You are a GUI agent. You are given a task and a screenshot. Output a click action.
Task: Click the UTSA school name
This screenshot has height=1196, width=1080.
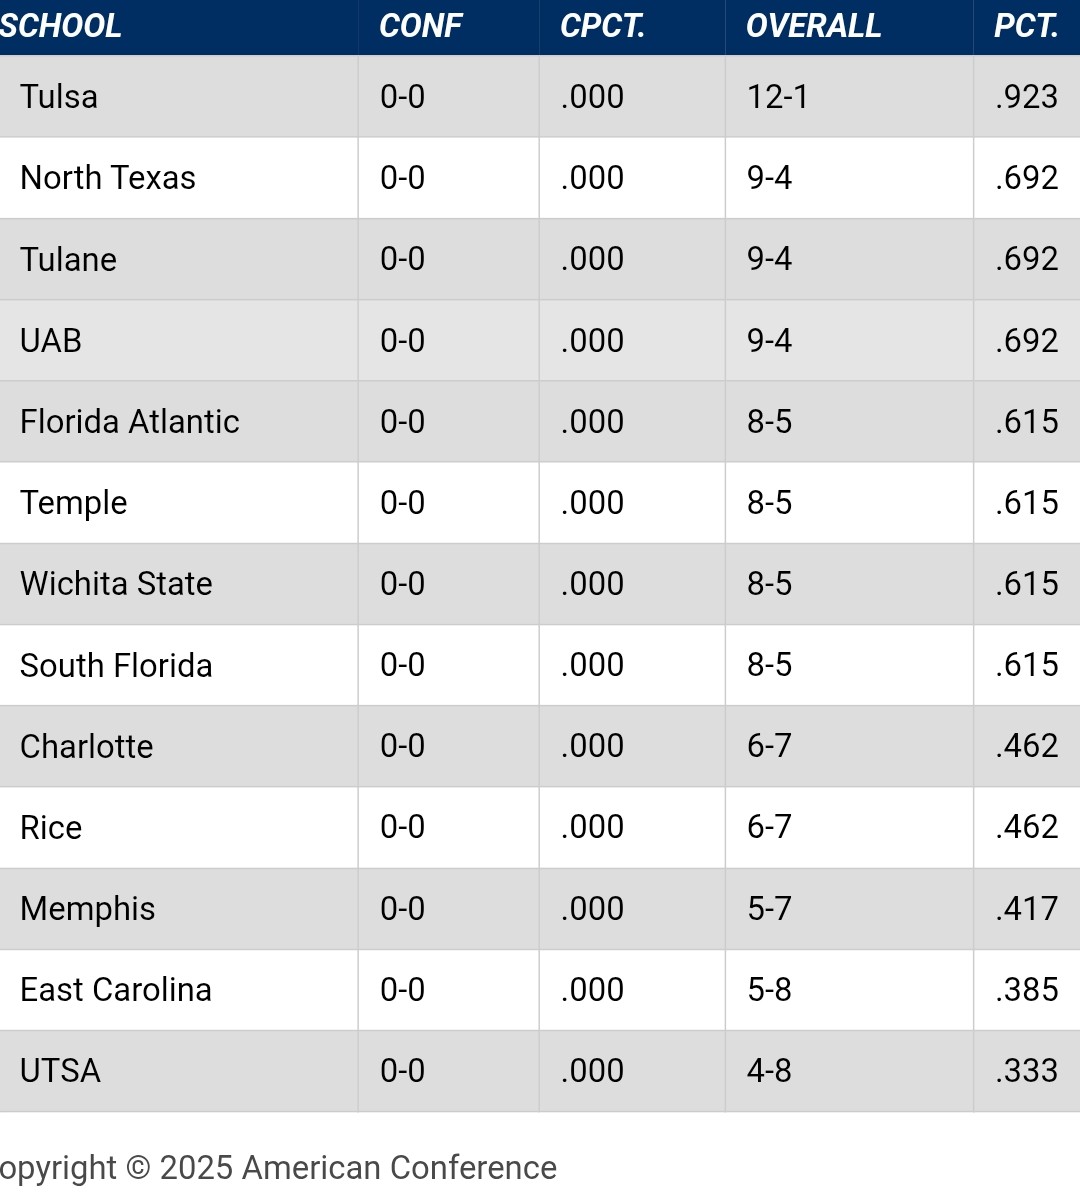coord(60,1071)
